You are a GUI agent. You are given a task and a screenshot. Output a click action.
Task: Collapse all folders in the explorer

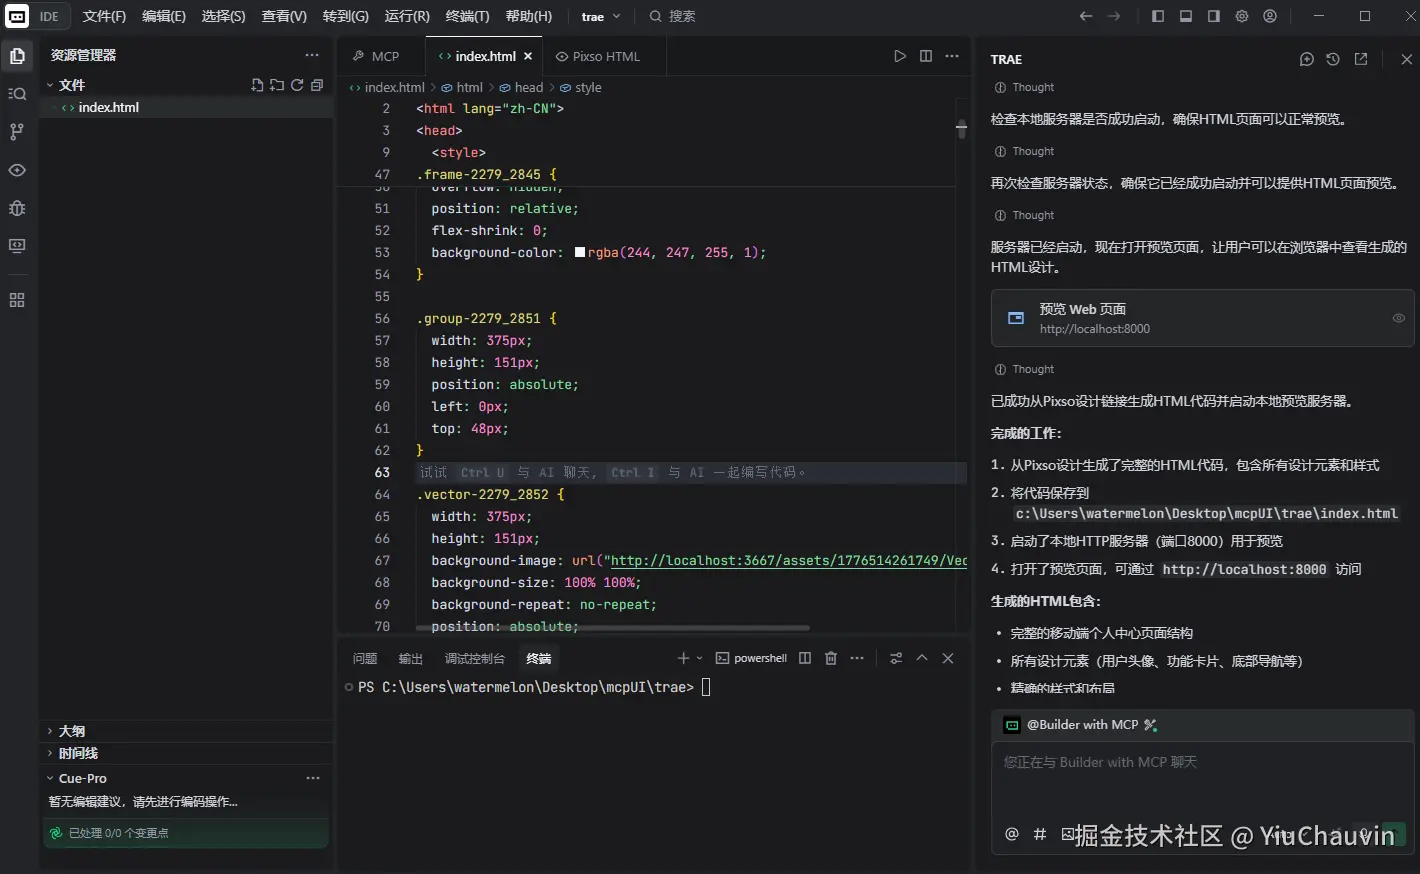point(317,85)
